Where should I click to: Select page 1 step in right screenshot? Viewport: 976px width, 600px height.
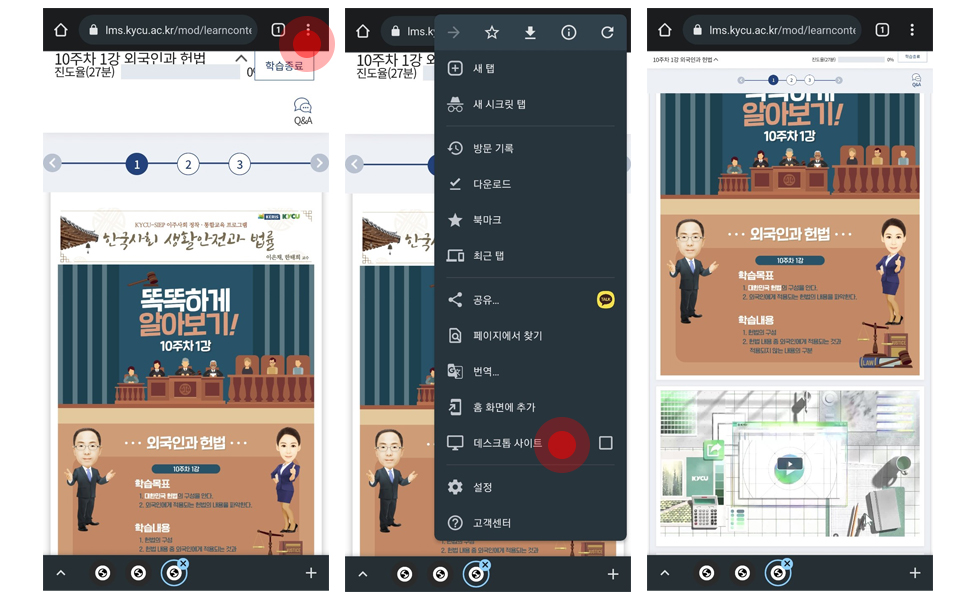(773, 80)
